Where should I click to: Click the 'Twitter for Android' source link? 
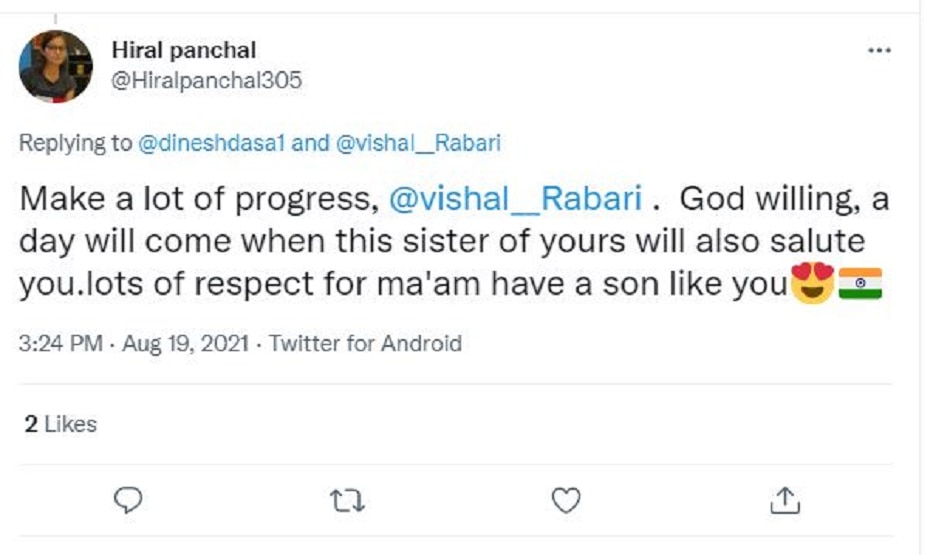[365, 344]
